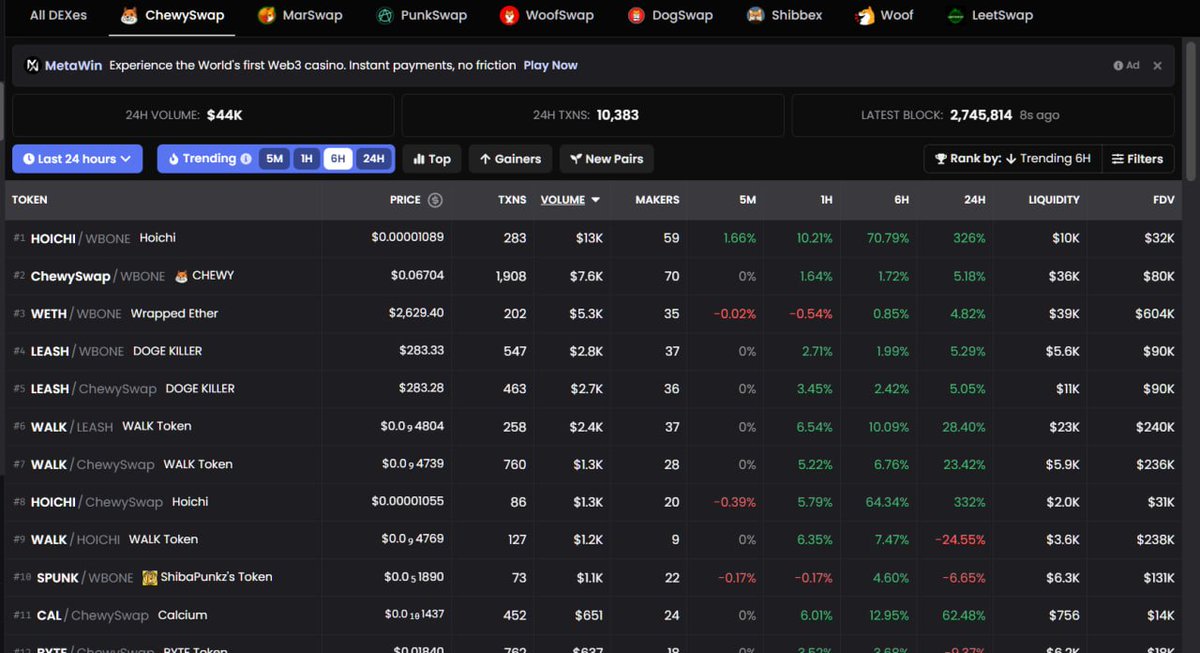The image size is (1200, 653).
Task: Switch to the Shibbex tab
Action: click(785, 16)
